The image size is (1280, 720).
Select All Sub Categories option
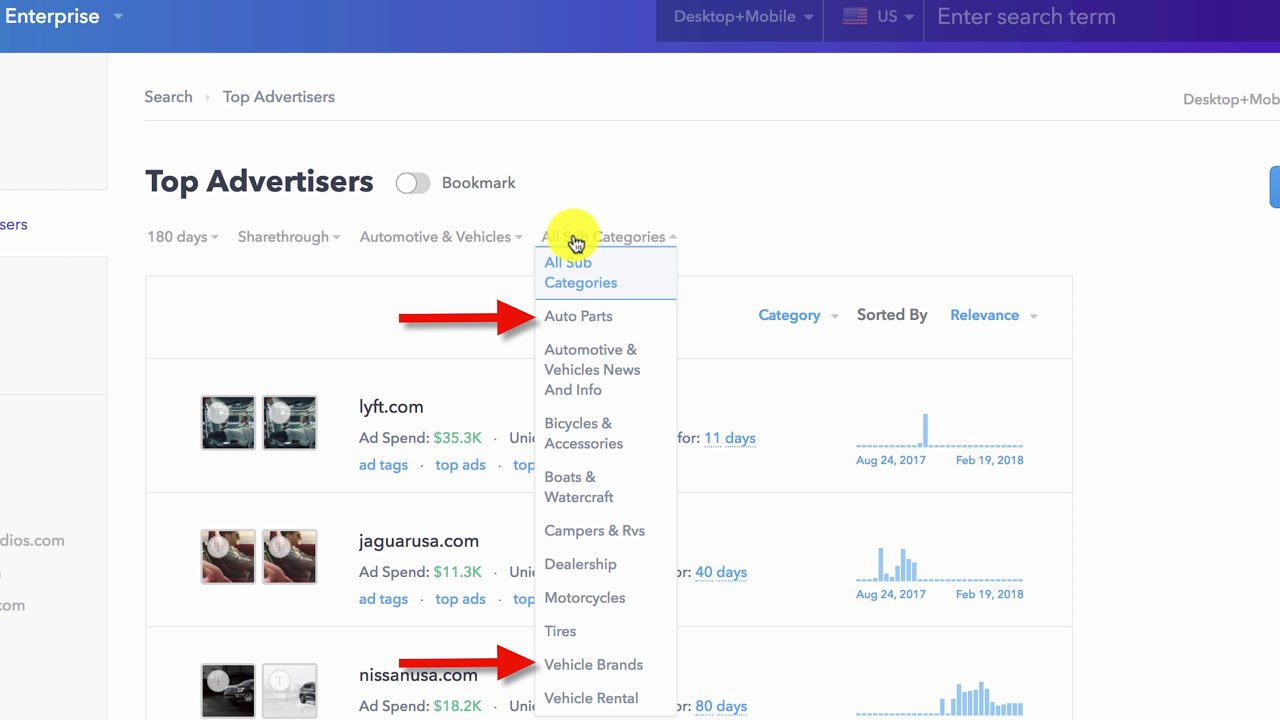606,273
